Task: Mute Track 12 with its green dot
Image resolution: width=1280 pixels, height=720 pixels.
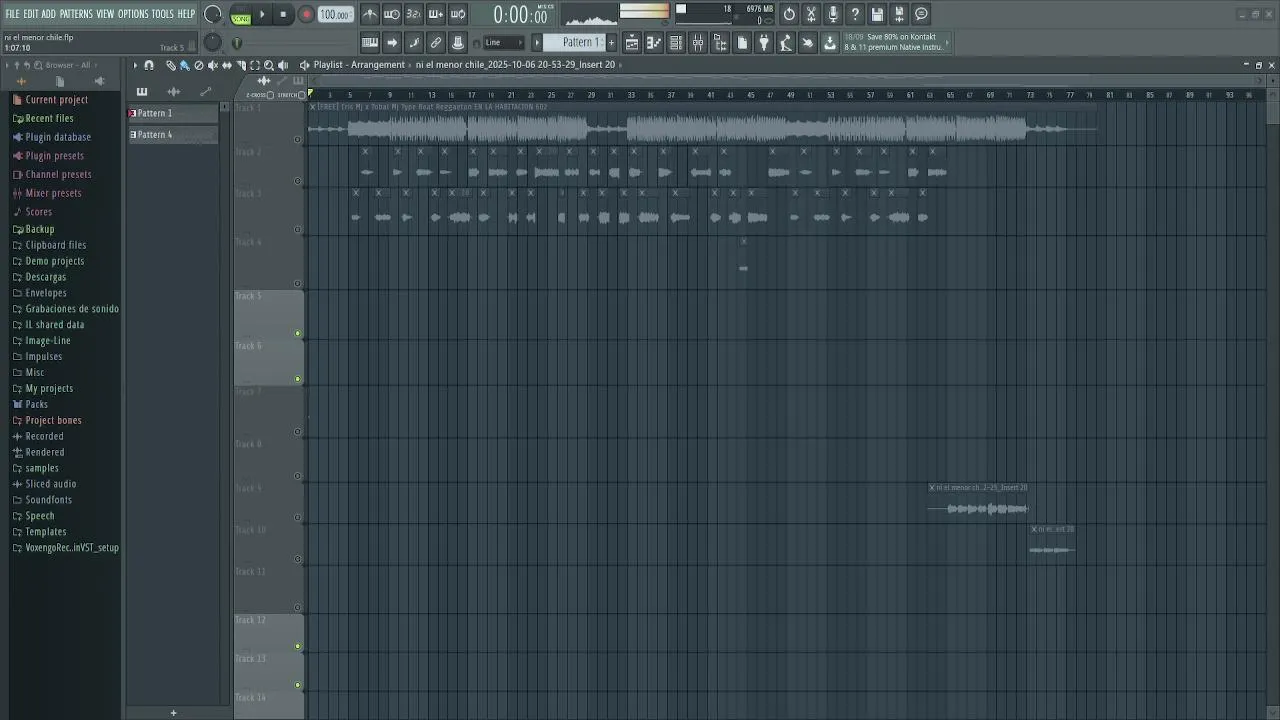Action: tap(297, 646)
